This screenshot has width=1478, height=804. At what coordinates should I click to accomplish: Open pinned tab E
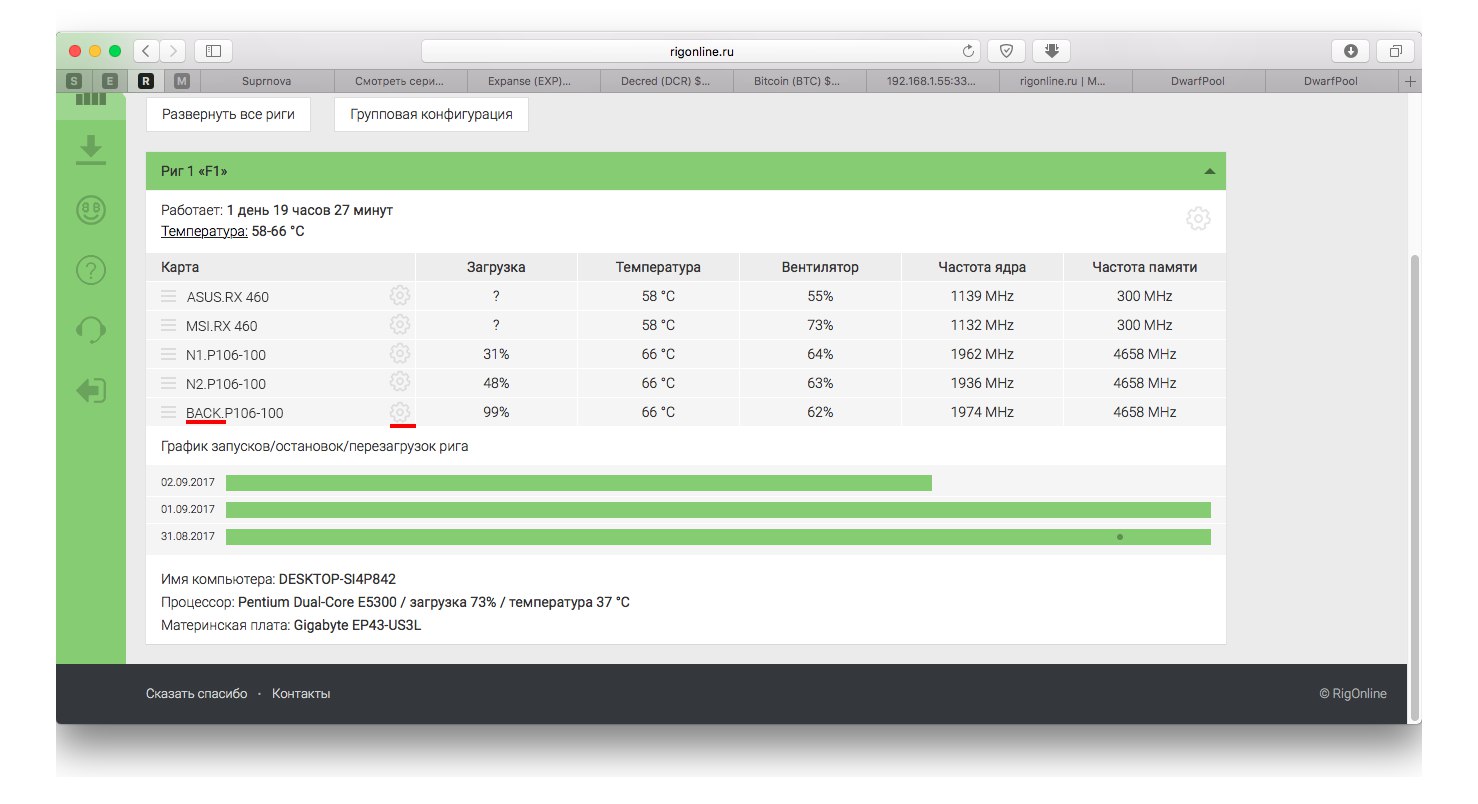click(x=110, y=82)
